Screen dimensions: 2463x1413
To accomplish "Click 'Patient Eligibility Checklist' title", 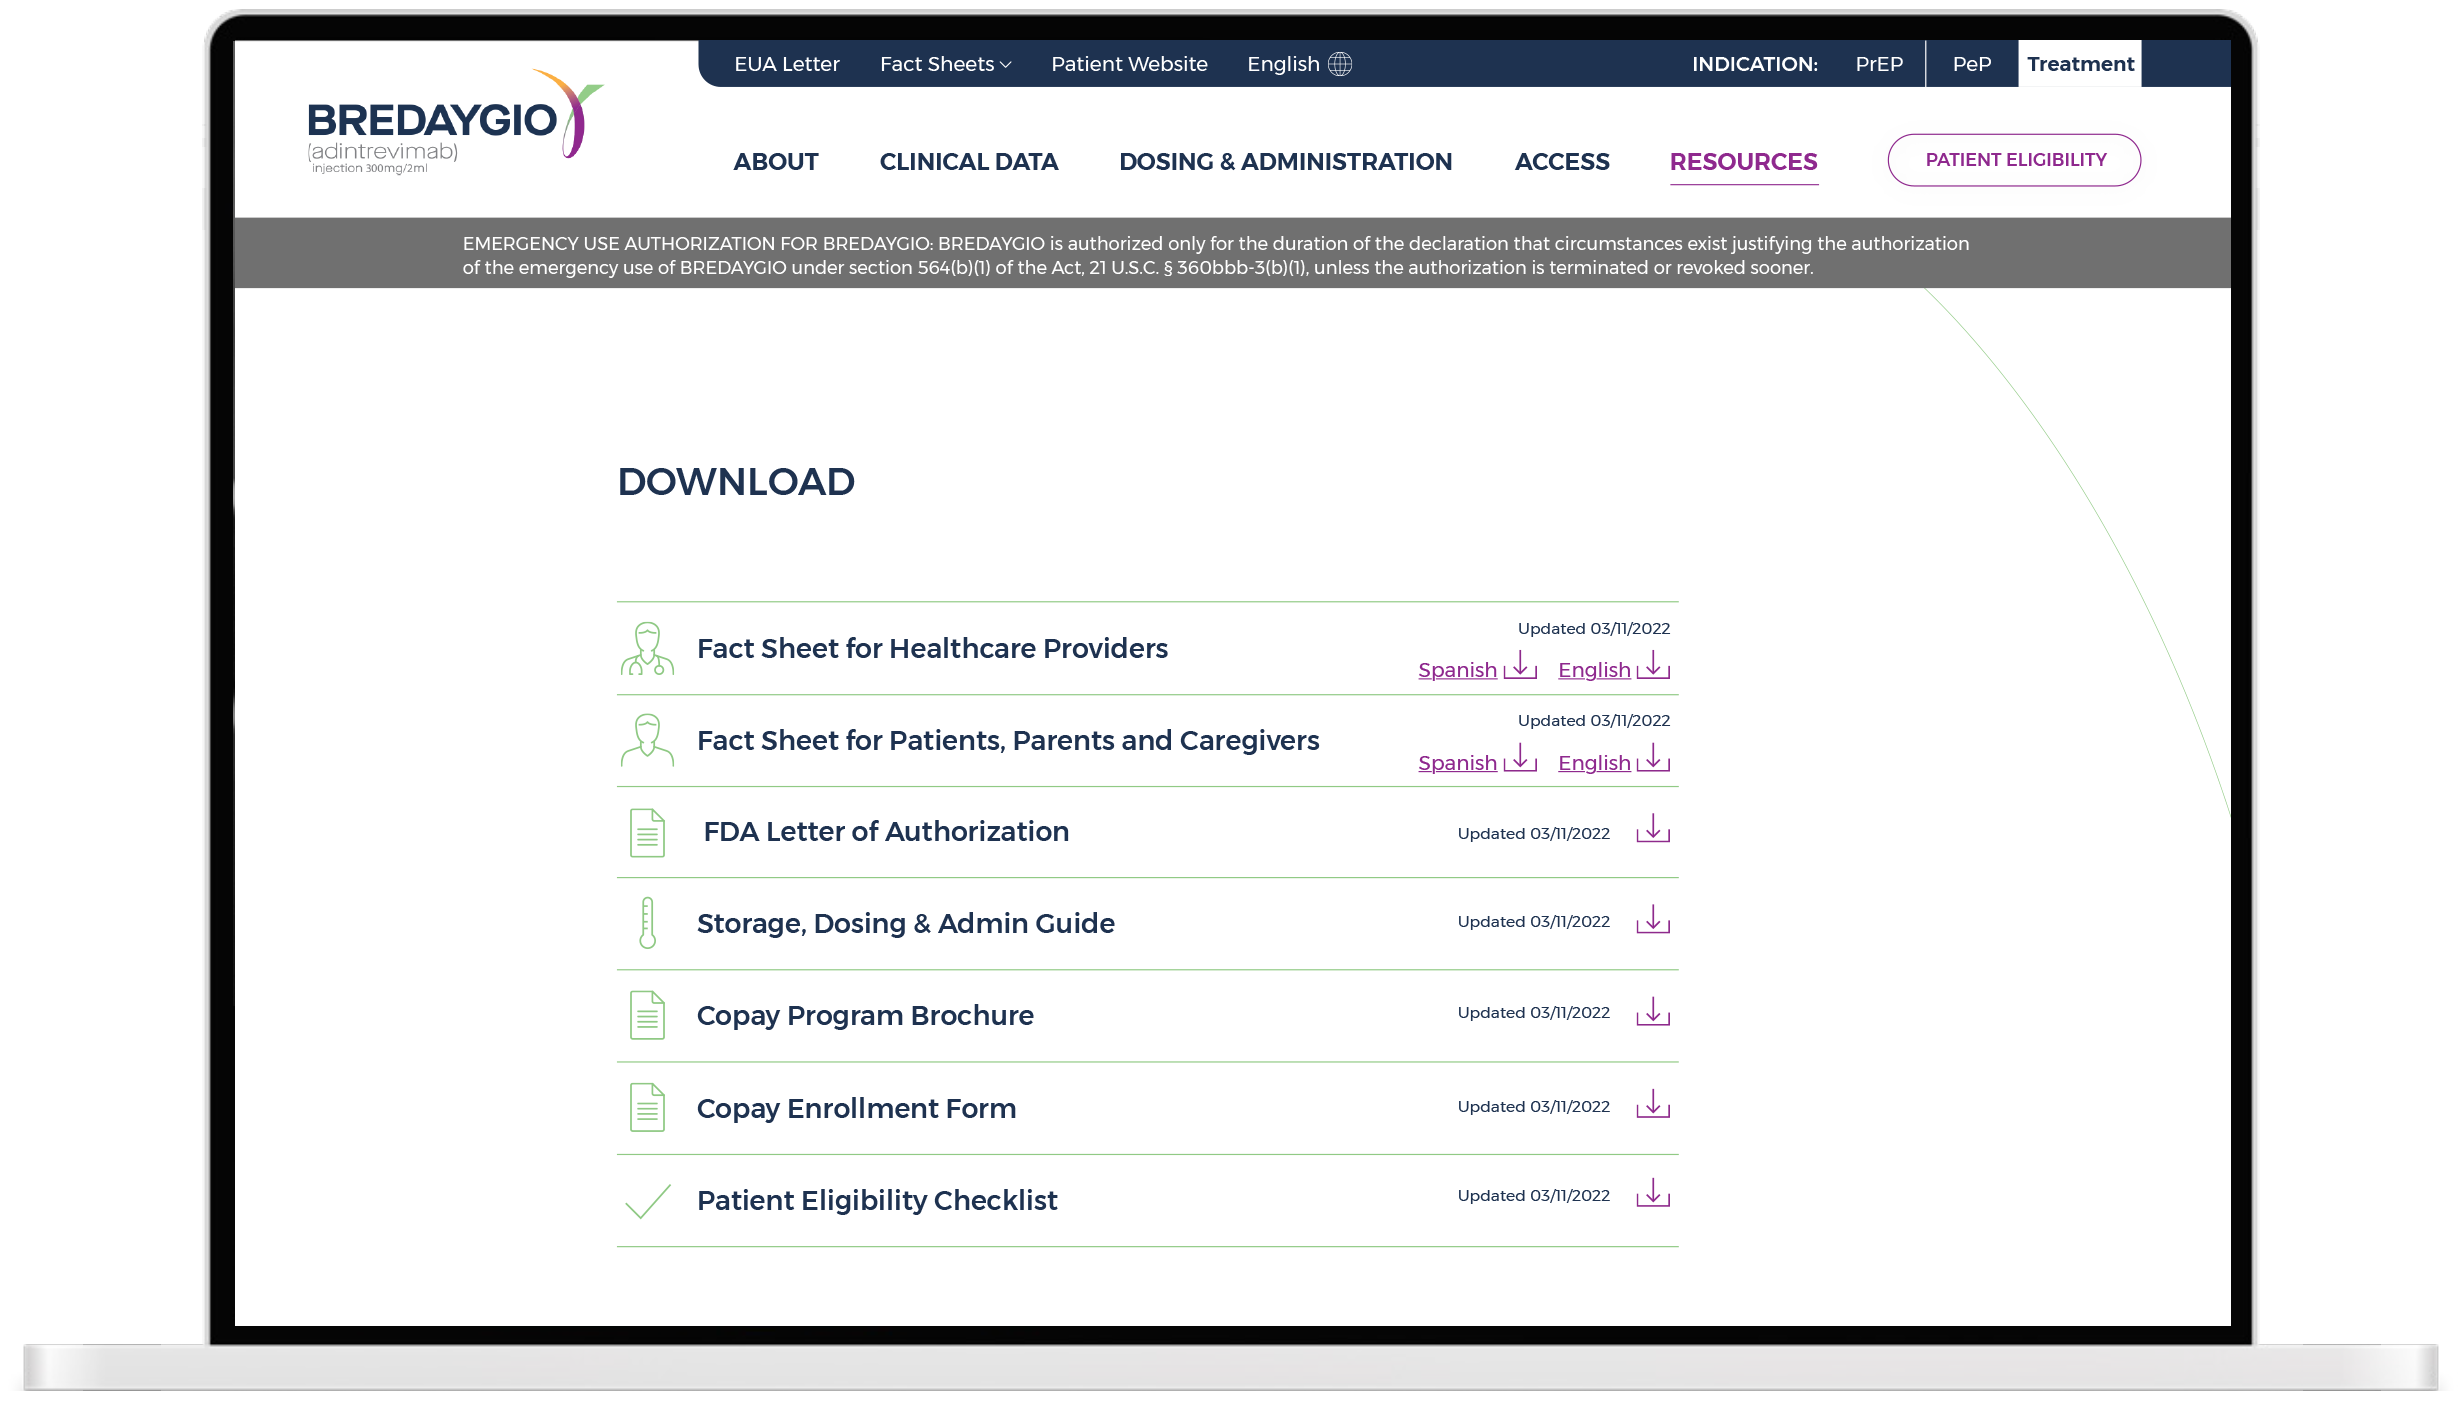I will [x=877, y=1201].
